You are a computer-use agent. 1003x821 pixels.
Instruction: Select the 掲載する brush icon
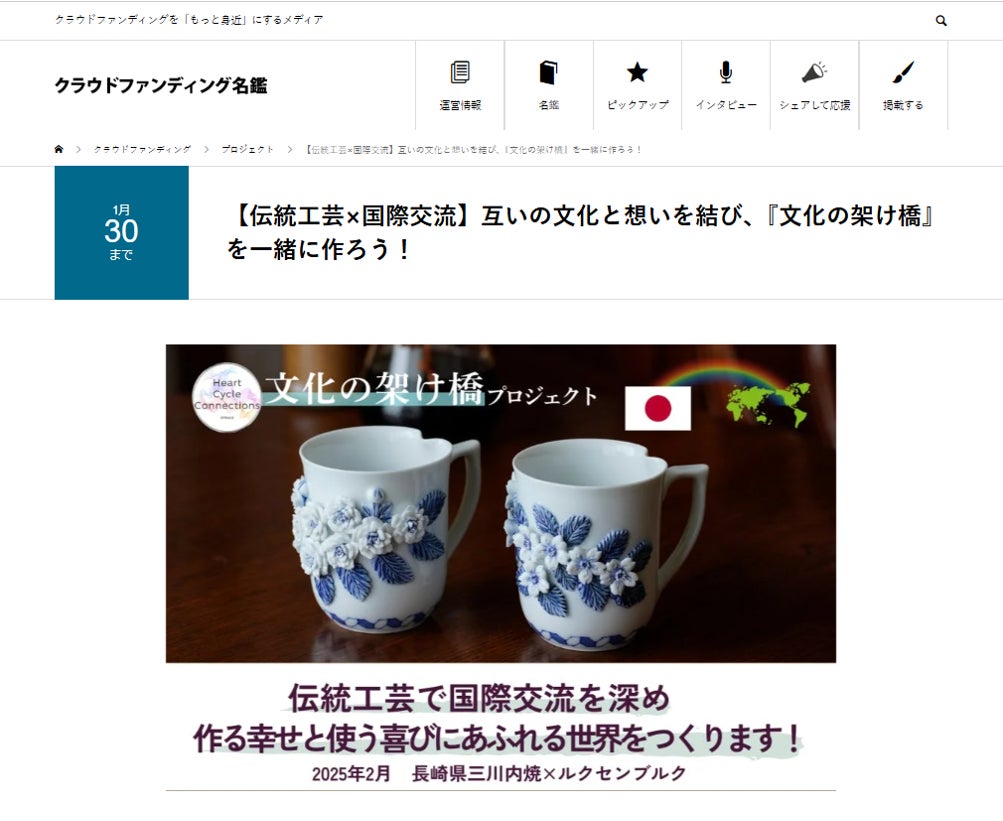pyautogui.click(x=903, y=72)
